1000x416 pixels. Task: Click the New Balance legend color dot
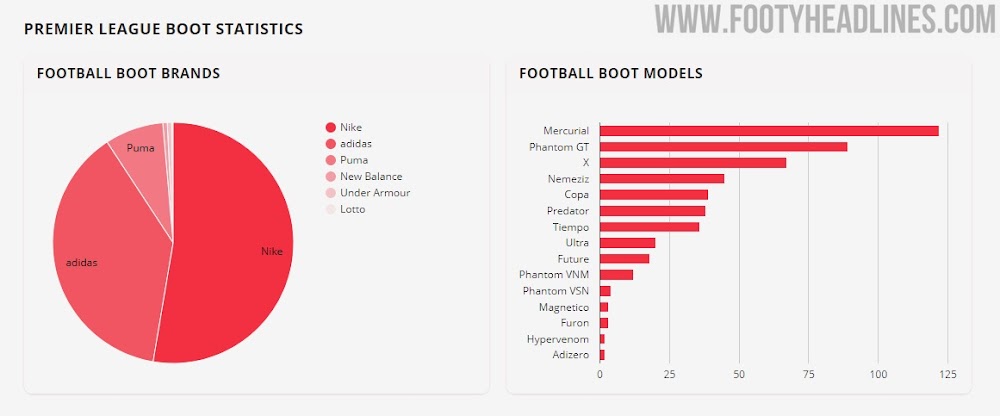[330, 176]
